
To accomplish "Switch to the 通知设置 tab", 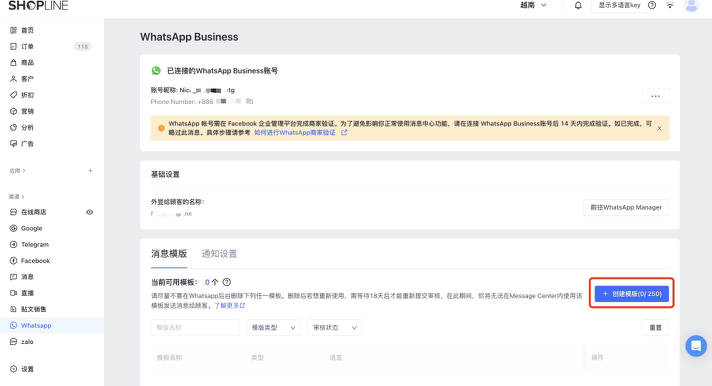I will (x=219, y=253).
